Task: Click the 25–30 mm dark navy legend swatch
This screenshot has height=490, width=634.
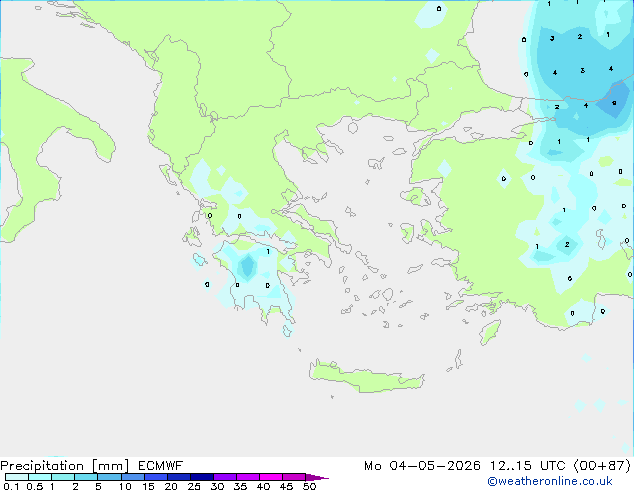Action: tap(202, 477)
